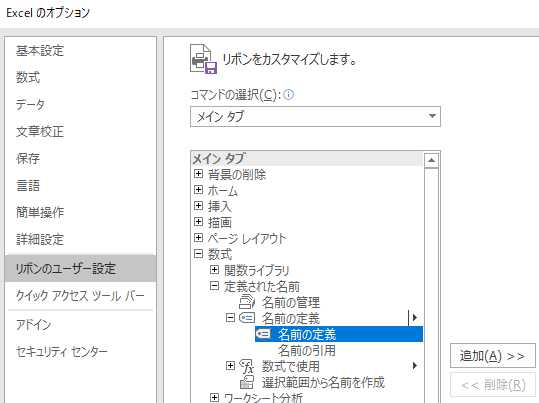Click the info icon next to コマンドの選択

289,95
